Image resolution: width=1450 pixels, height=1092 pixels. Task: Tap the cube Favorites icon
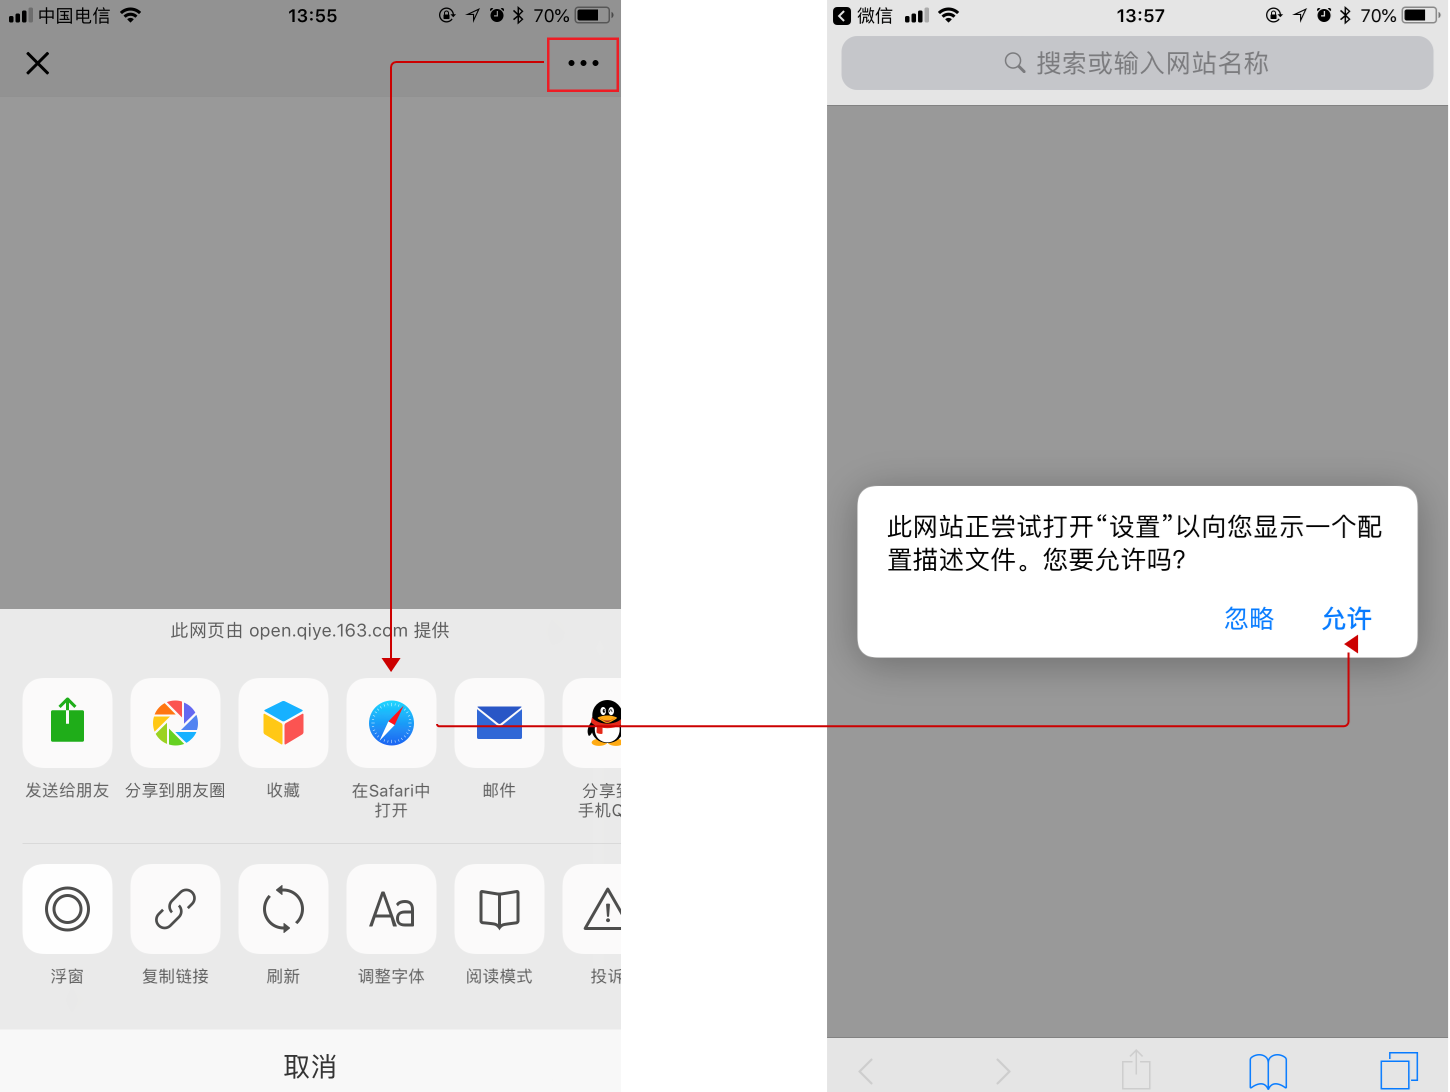pyautogui.click(x=283, y=723)
